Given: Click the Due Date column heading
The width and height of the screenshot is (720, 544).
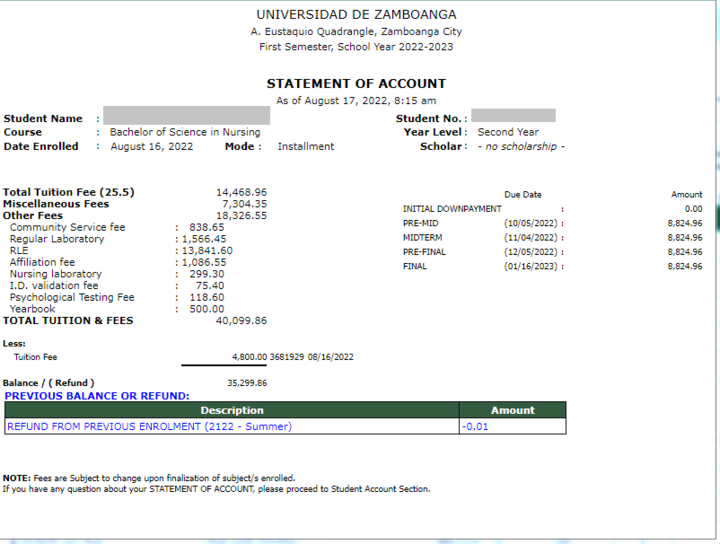Looking at the screenshot, I should click(523, 195).
